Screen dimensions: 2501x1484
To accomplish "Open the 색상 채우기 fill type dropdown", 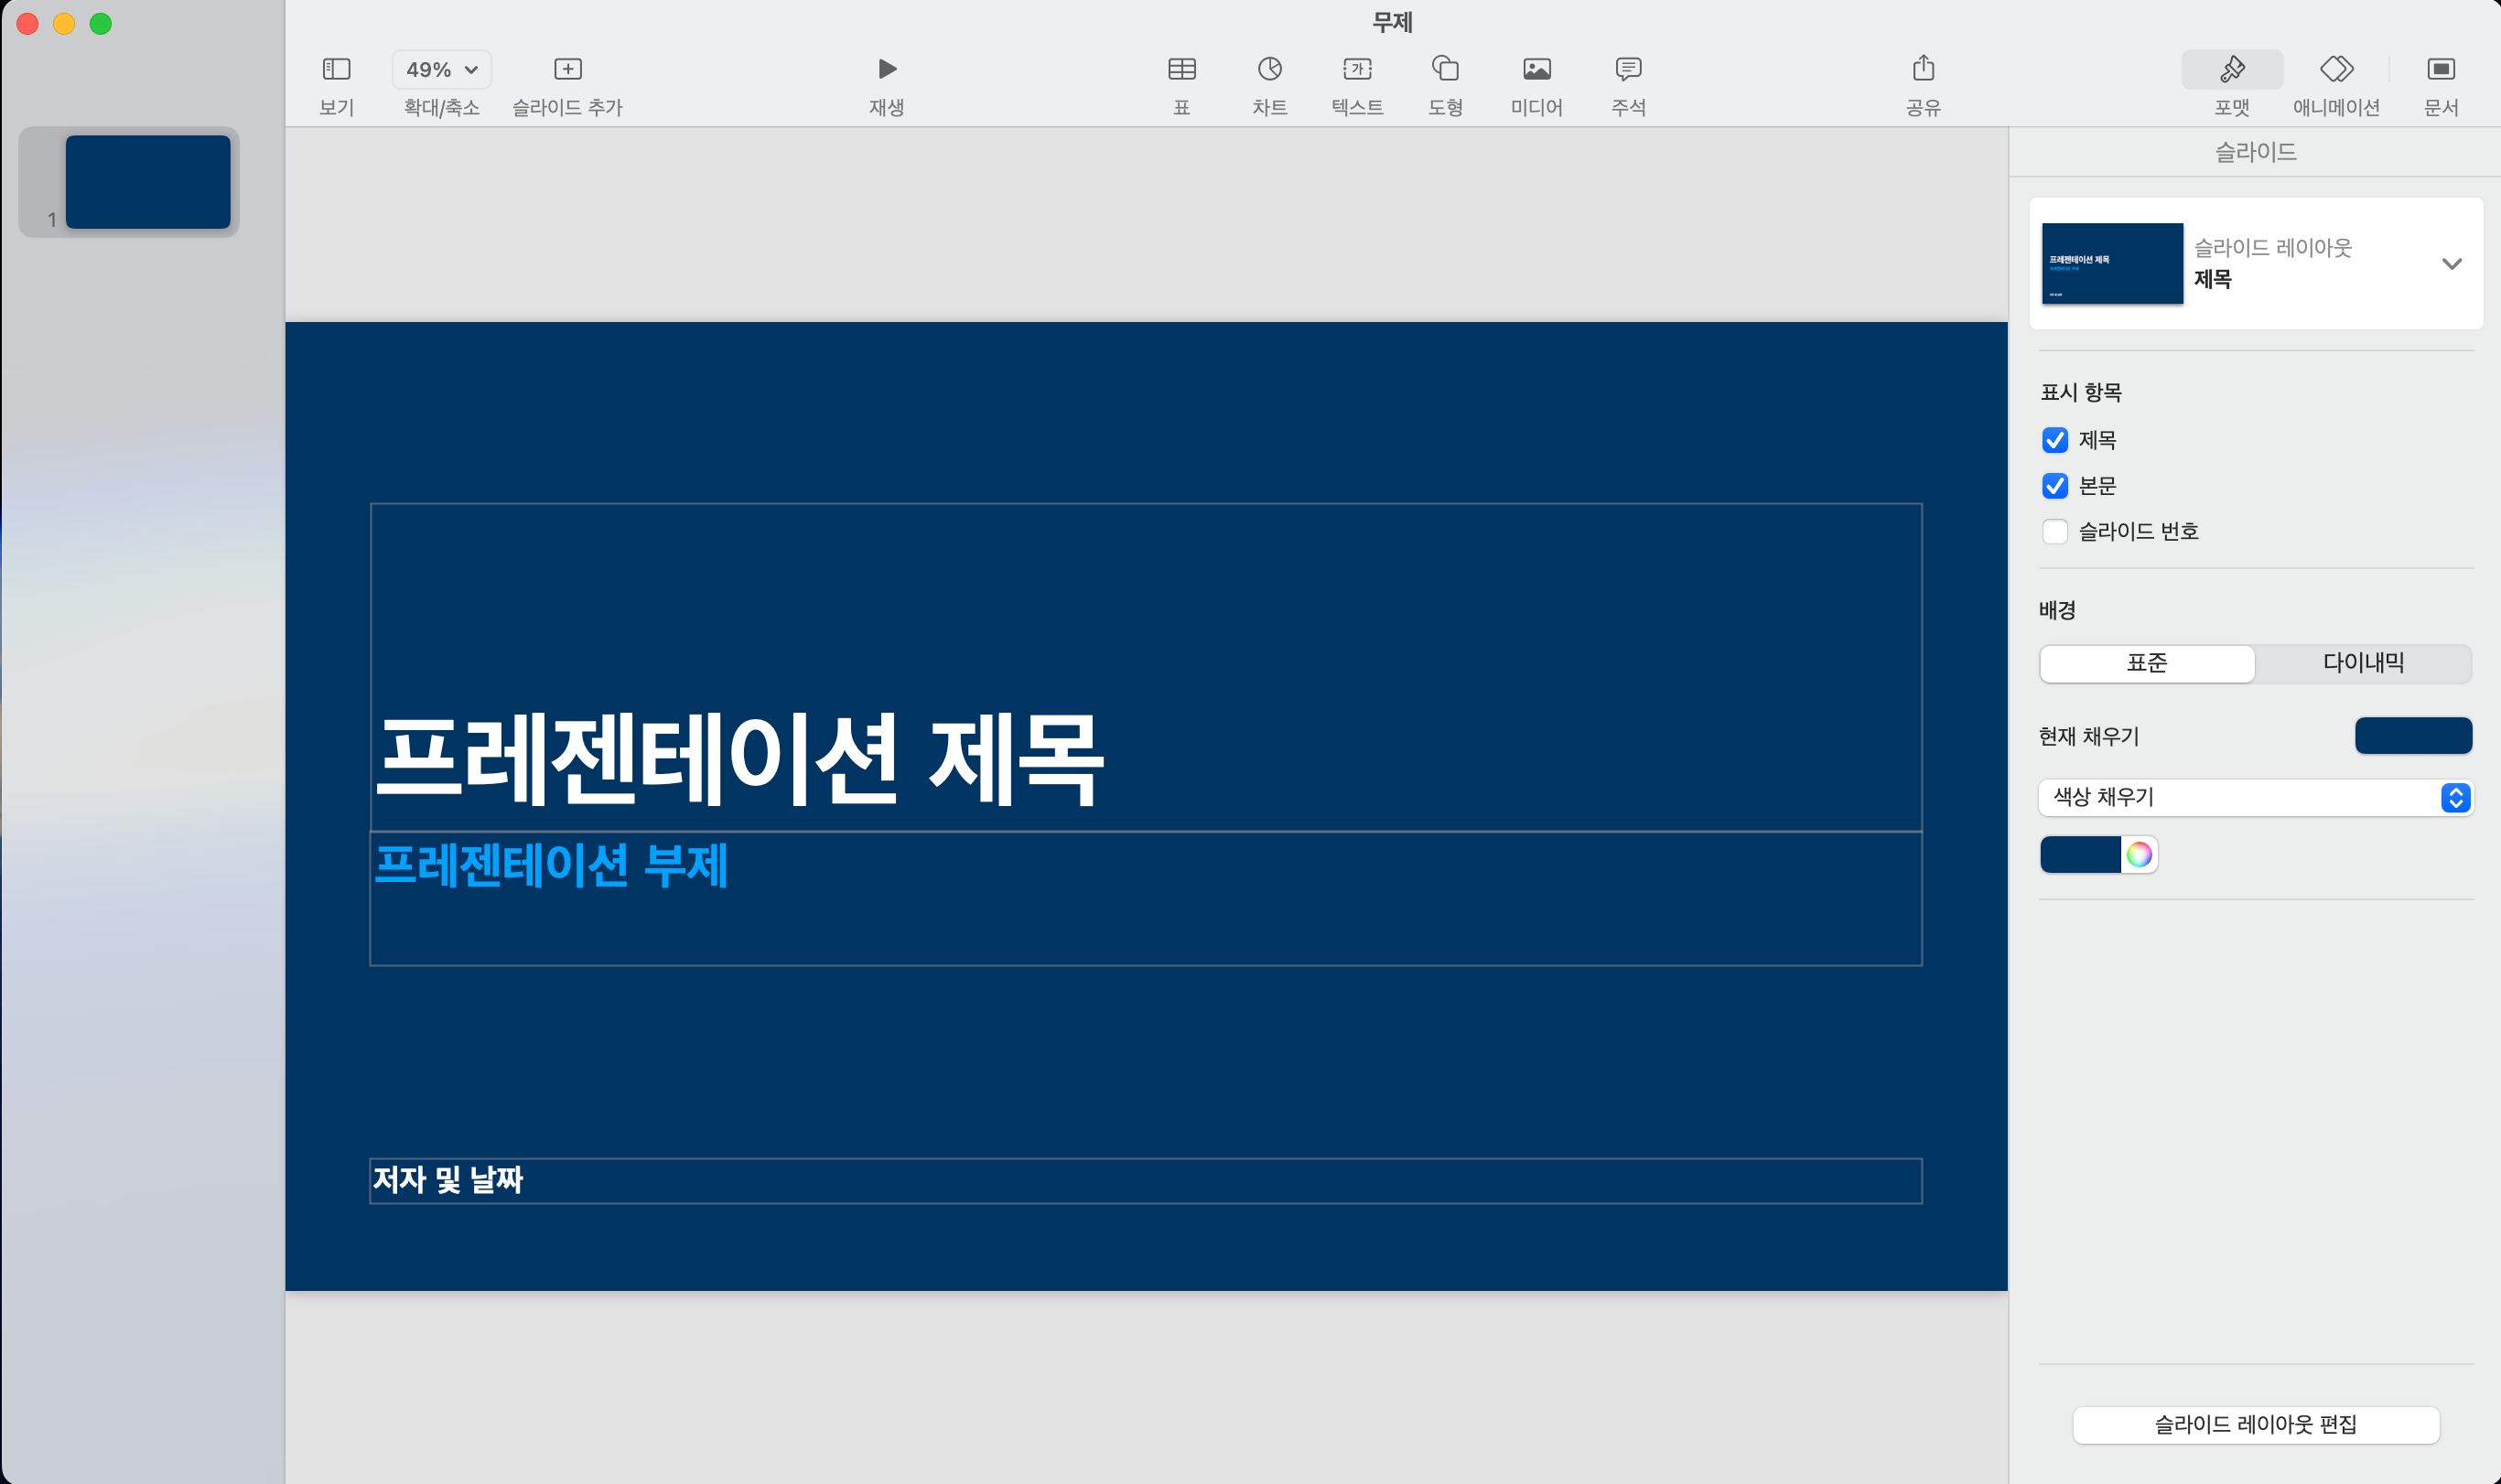I will [x=2255, y=797].
